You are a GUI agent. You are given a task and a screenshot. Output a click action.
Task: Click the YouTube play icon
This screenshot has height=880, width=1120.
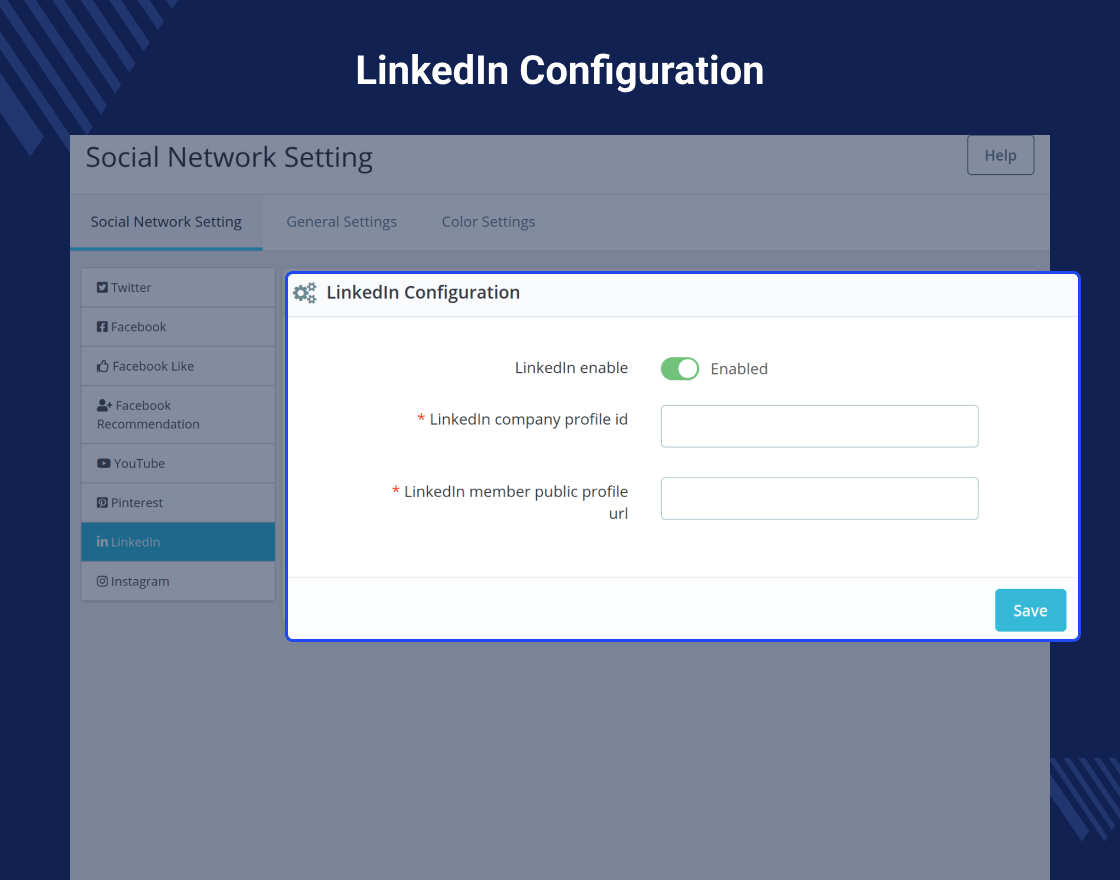104,463
